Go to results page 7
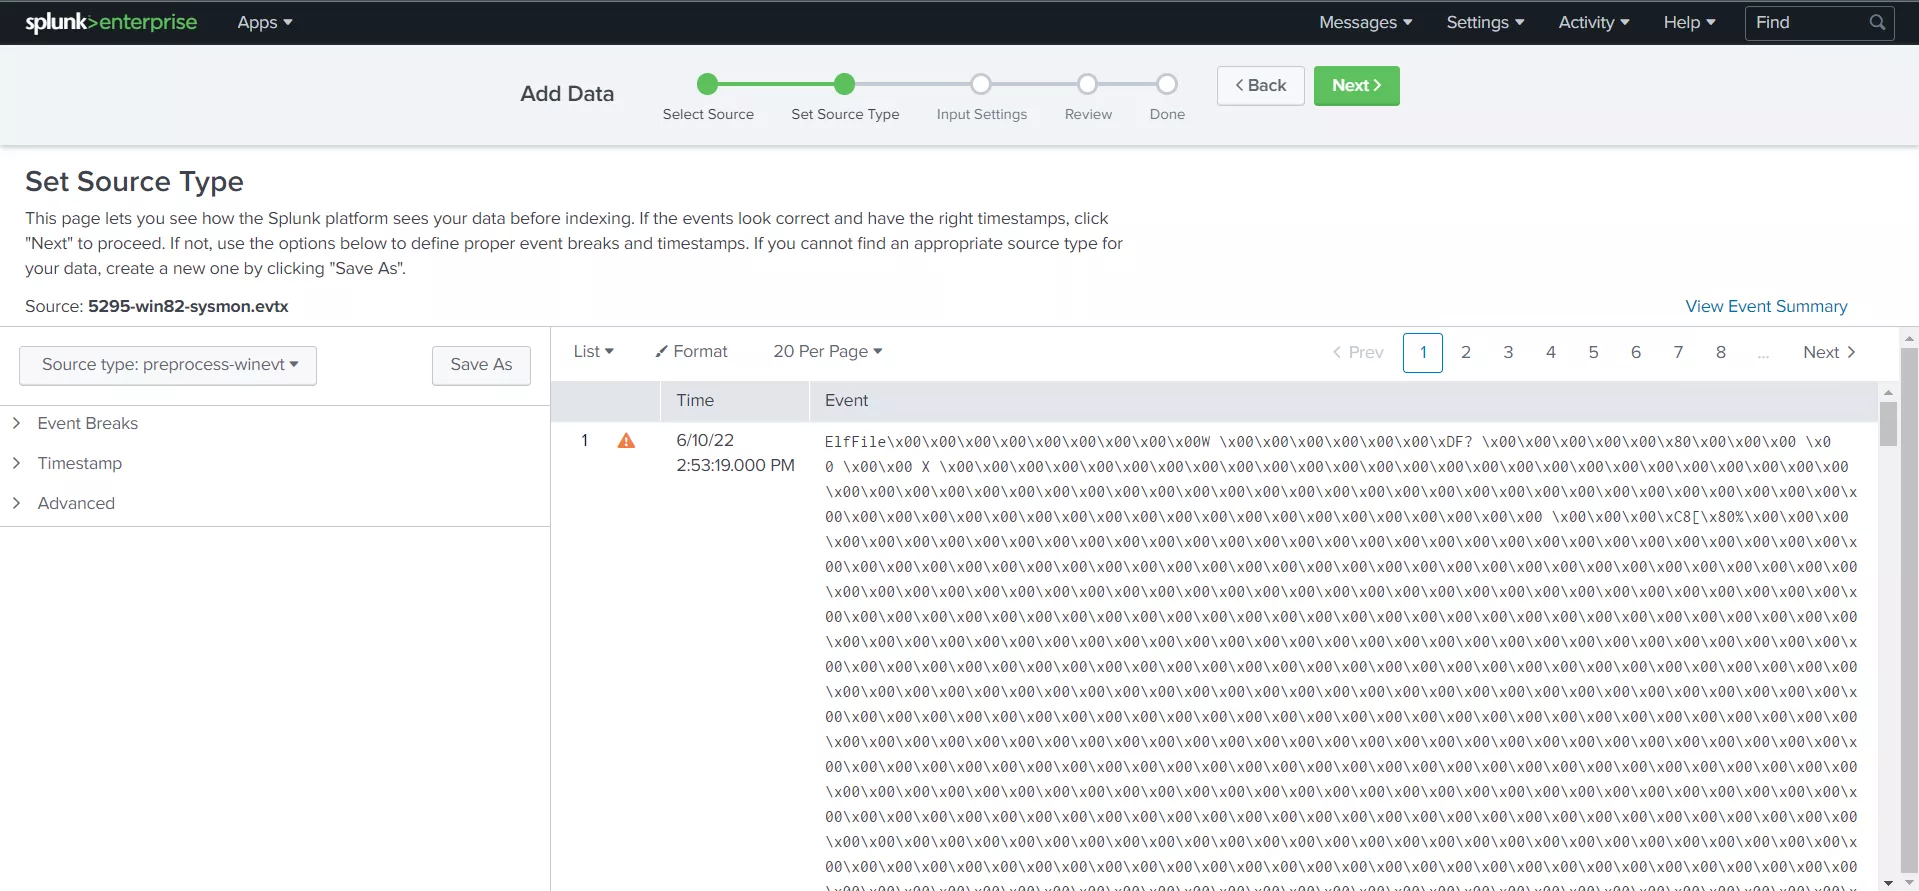The width and height of the screenshot is (1919, 891). 1678,352
